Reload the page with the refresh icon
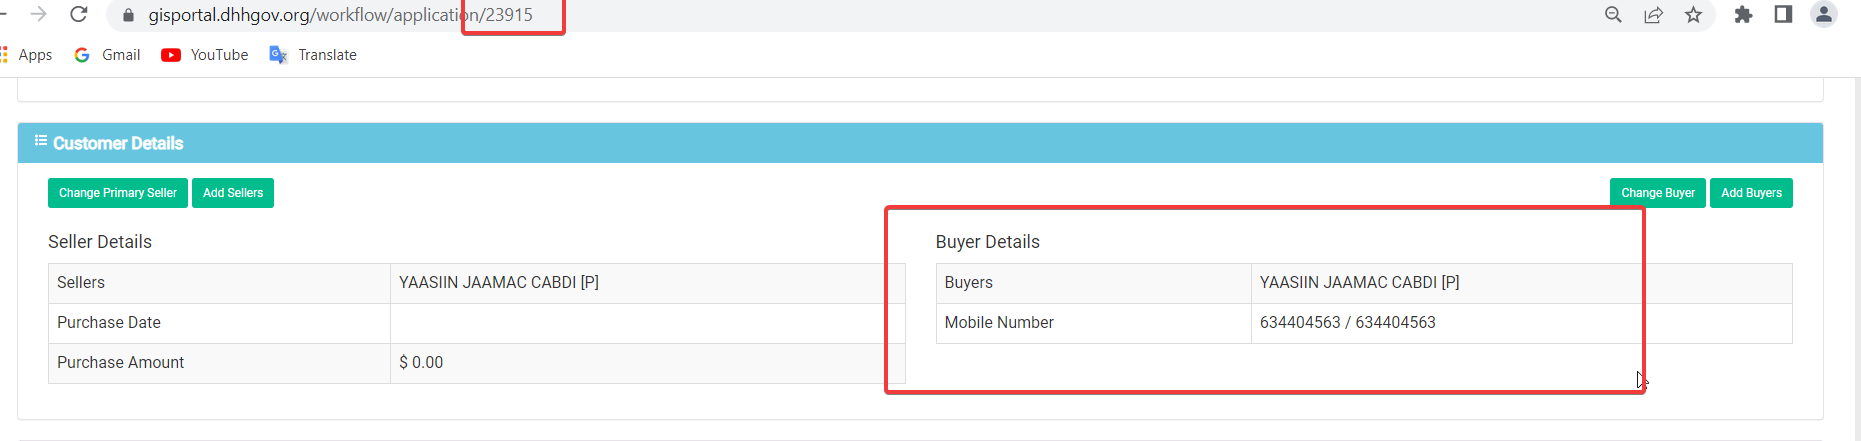 coord(79,14)
